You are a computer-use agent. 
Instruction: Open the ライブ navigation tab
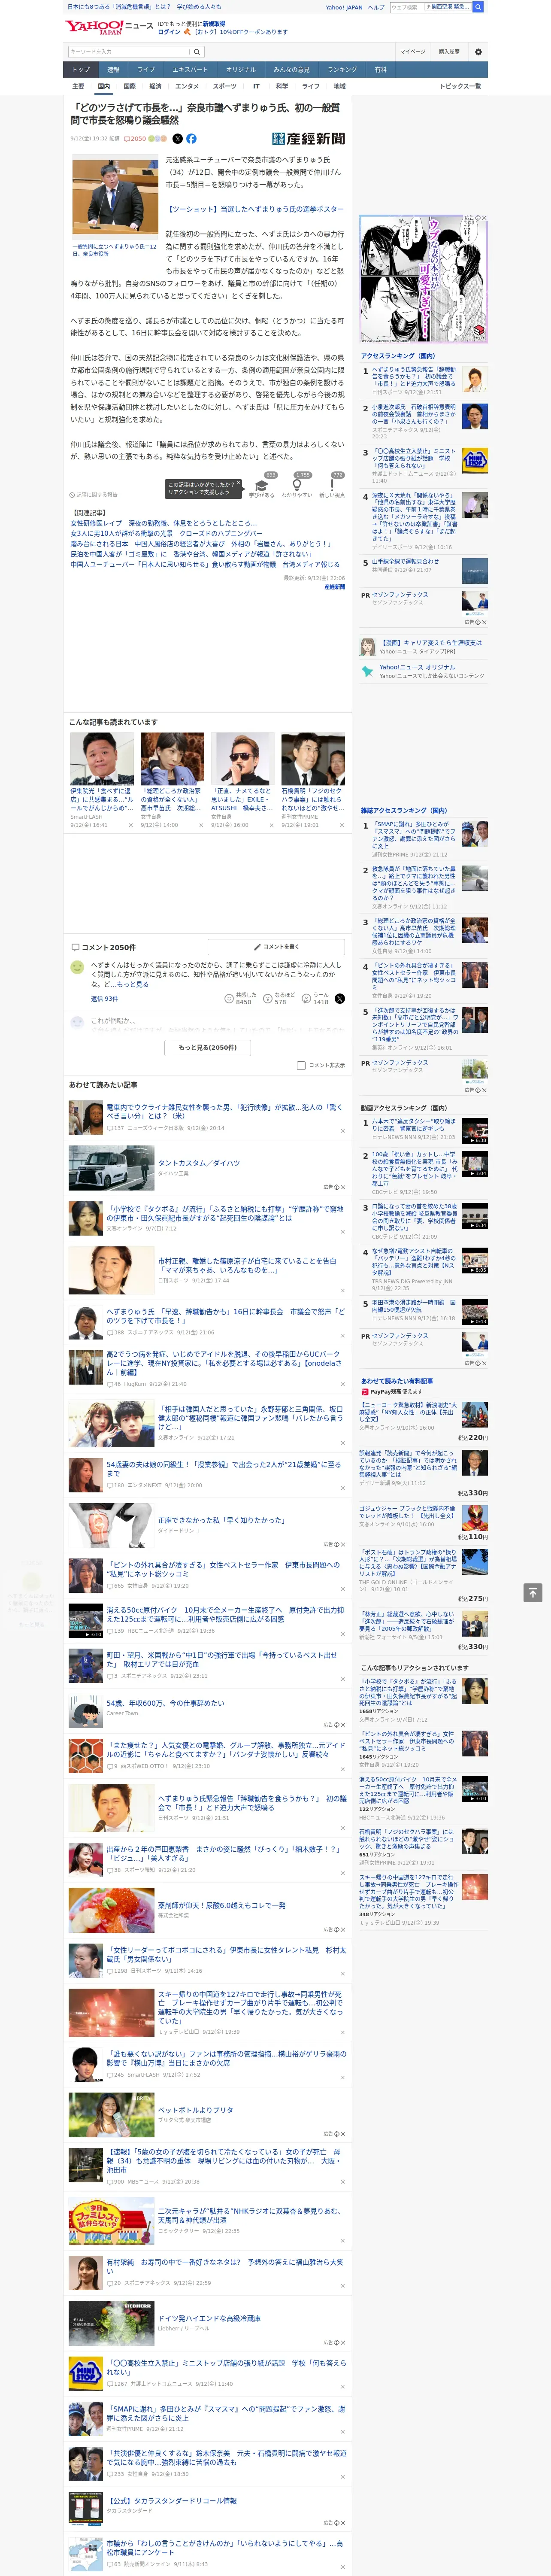[x=146, y=69]
